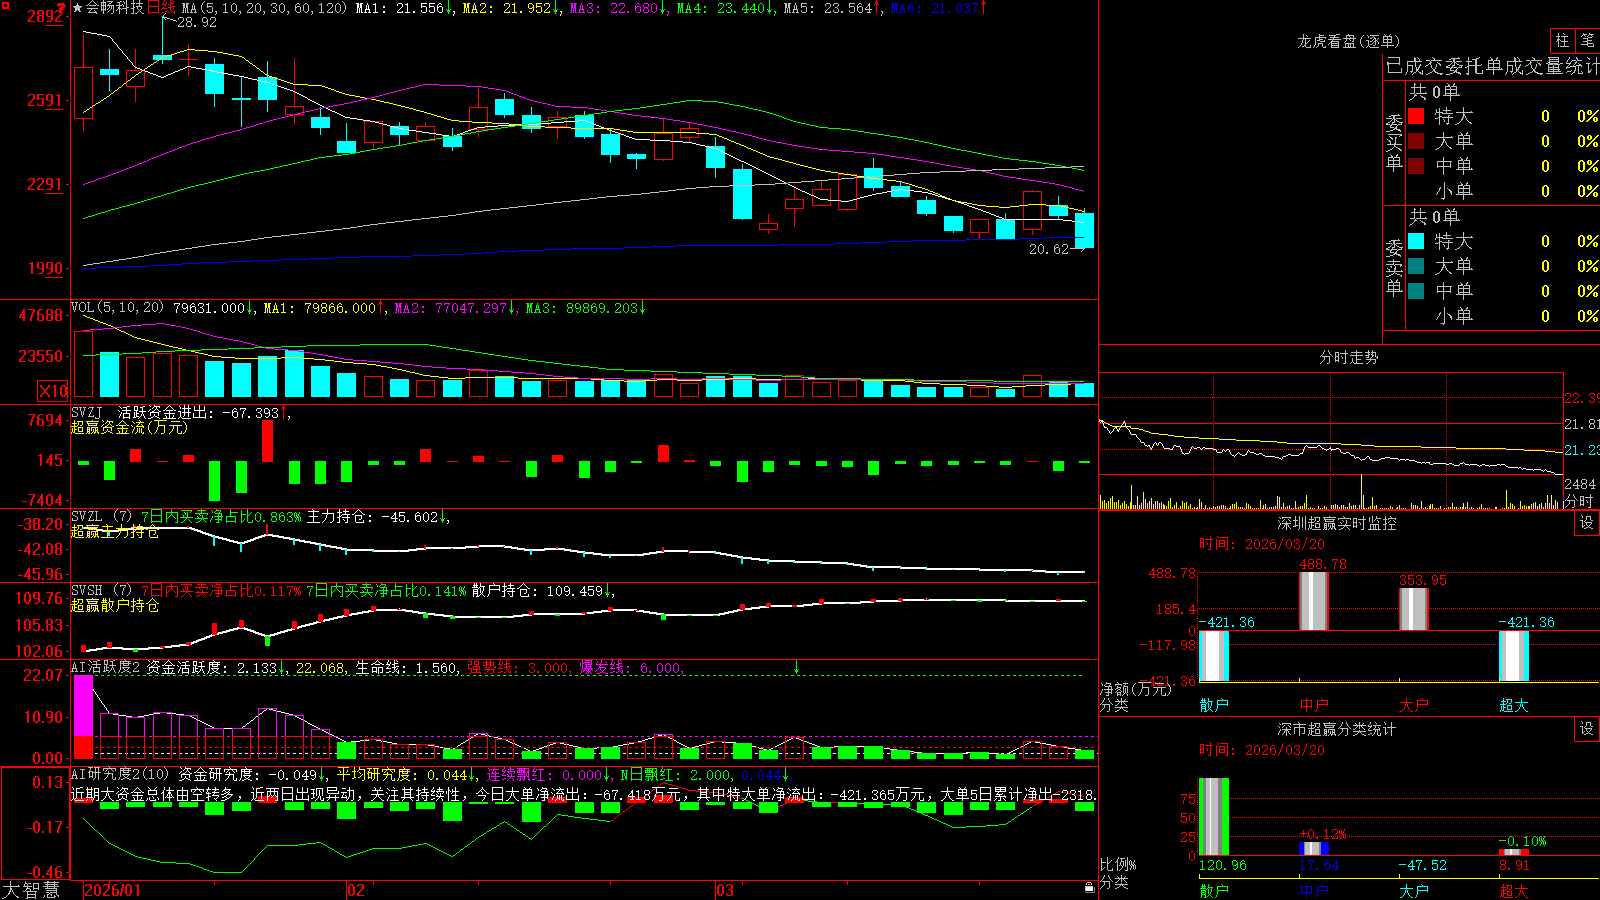Click the X10 volume scale indicator

[x=53, y=391]
